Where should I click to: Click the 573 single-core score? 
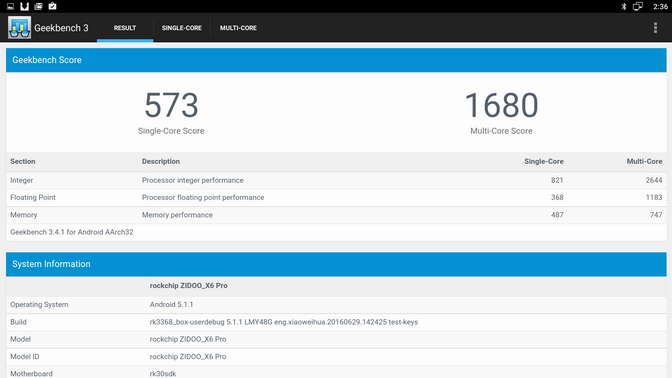171,105
